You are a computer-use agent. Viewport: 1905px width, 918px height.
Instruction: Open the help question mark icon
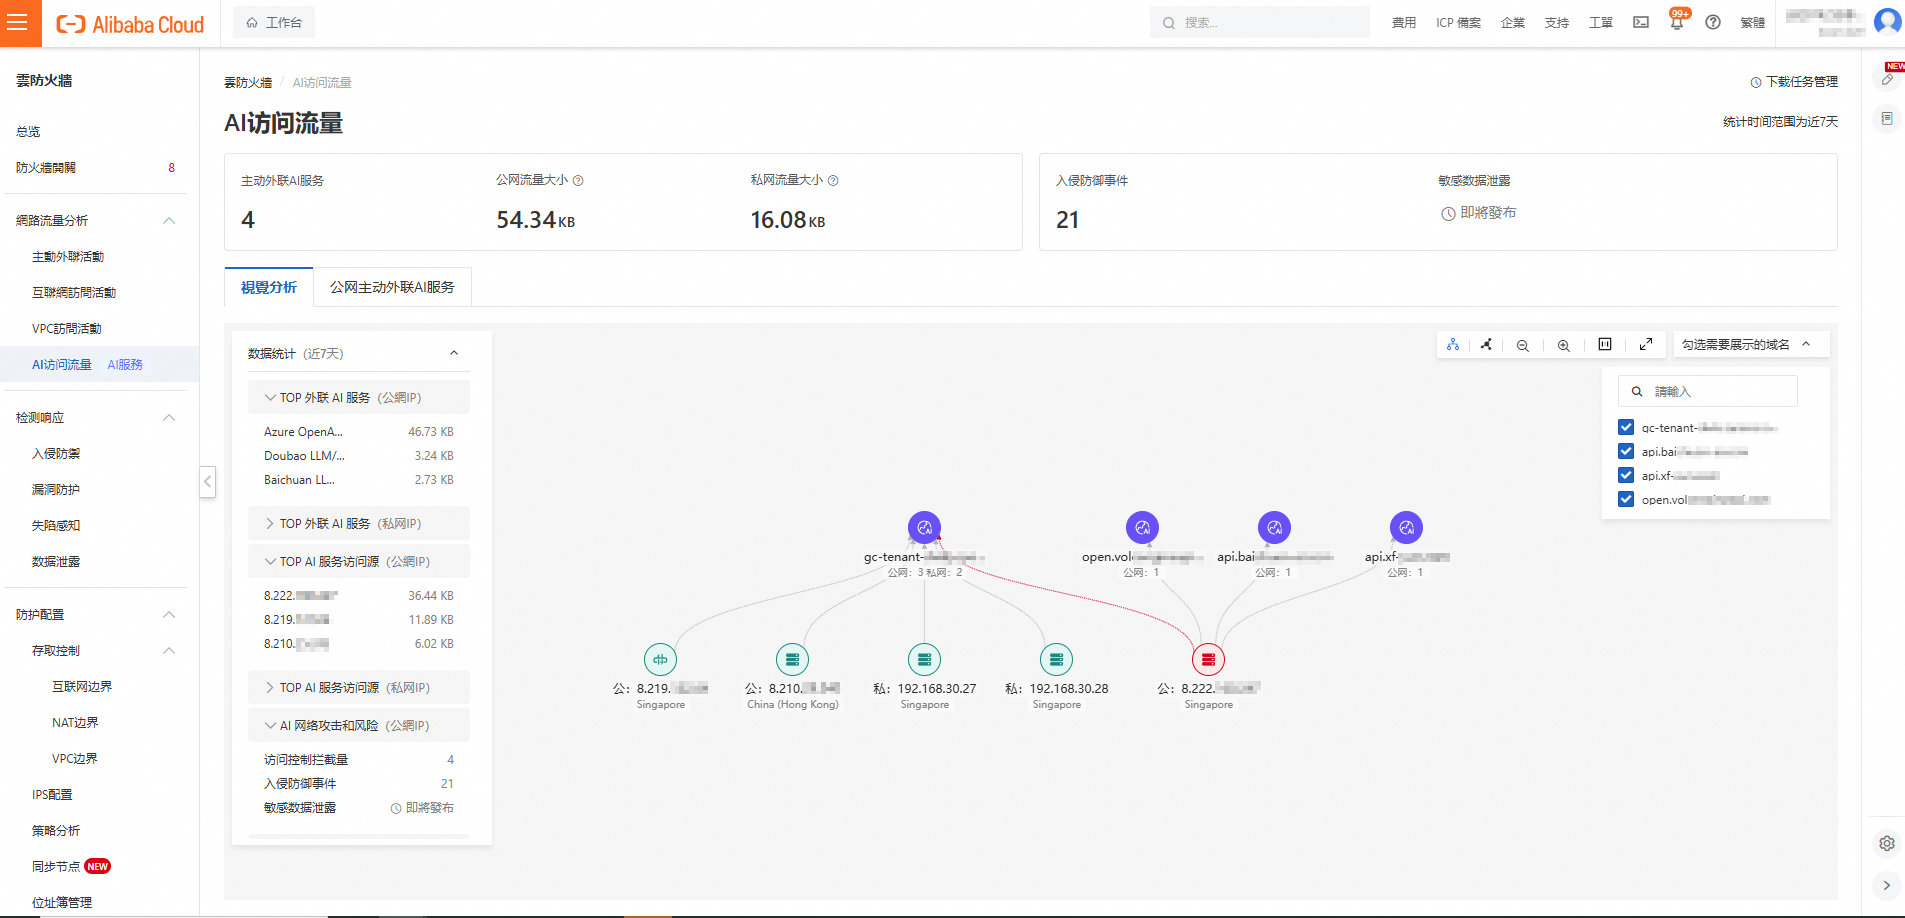1713,22
